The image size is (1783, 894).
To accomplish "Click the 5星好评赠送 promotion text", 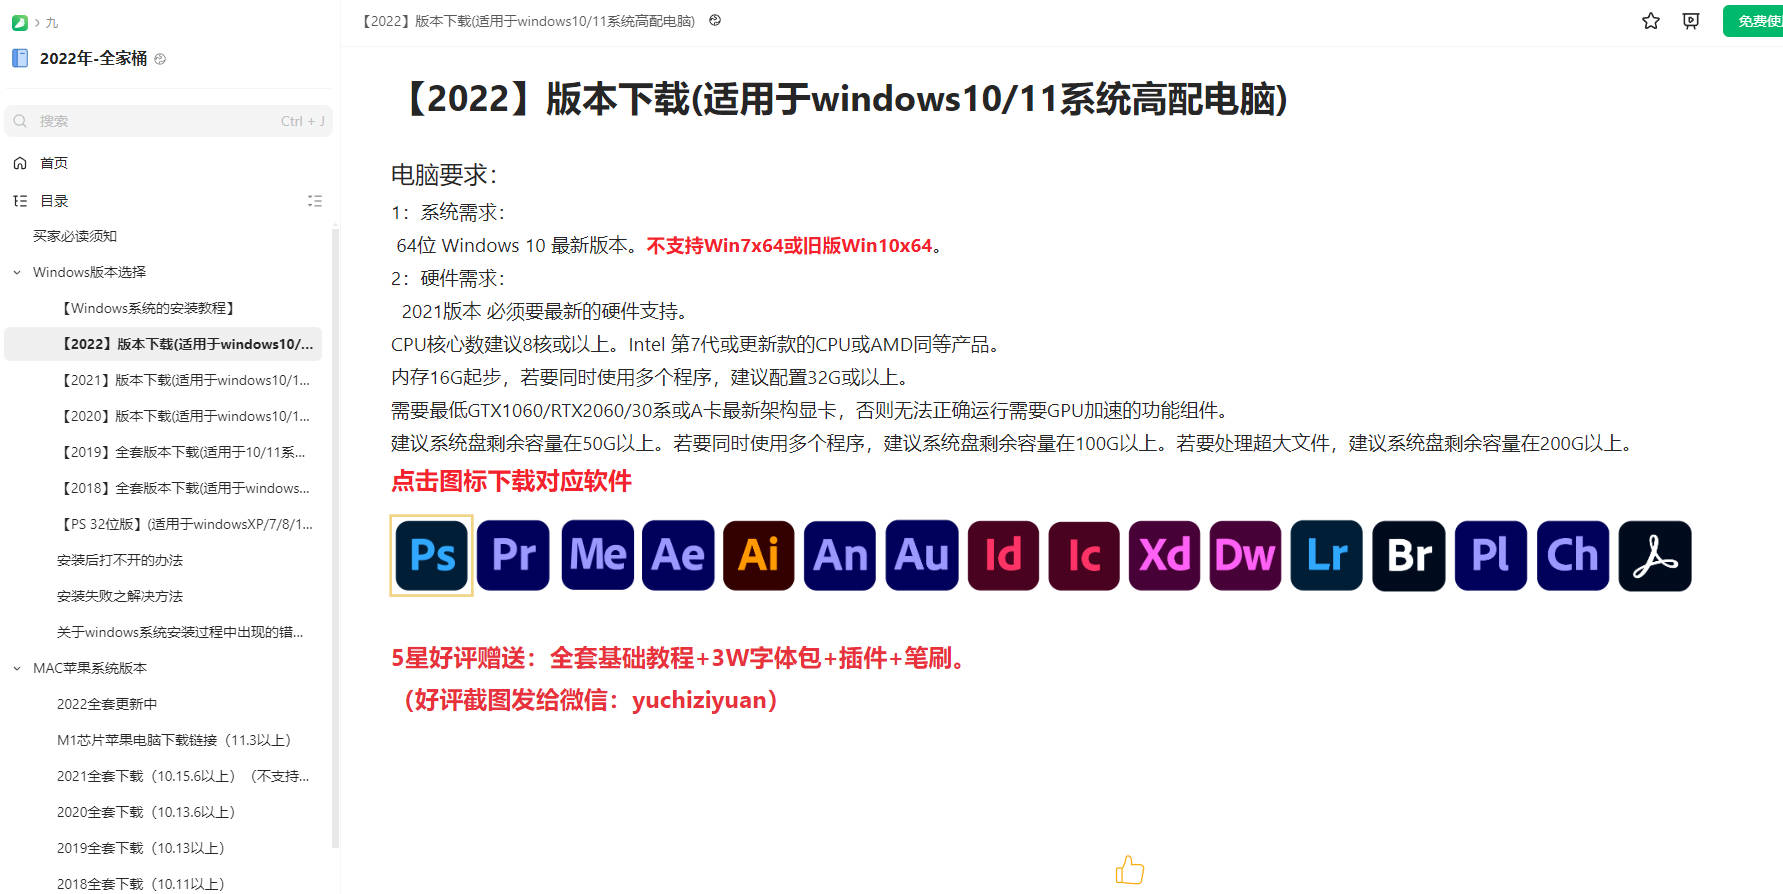I will (678, 658).
